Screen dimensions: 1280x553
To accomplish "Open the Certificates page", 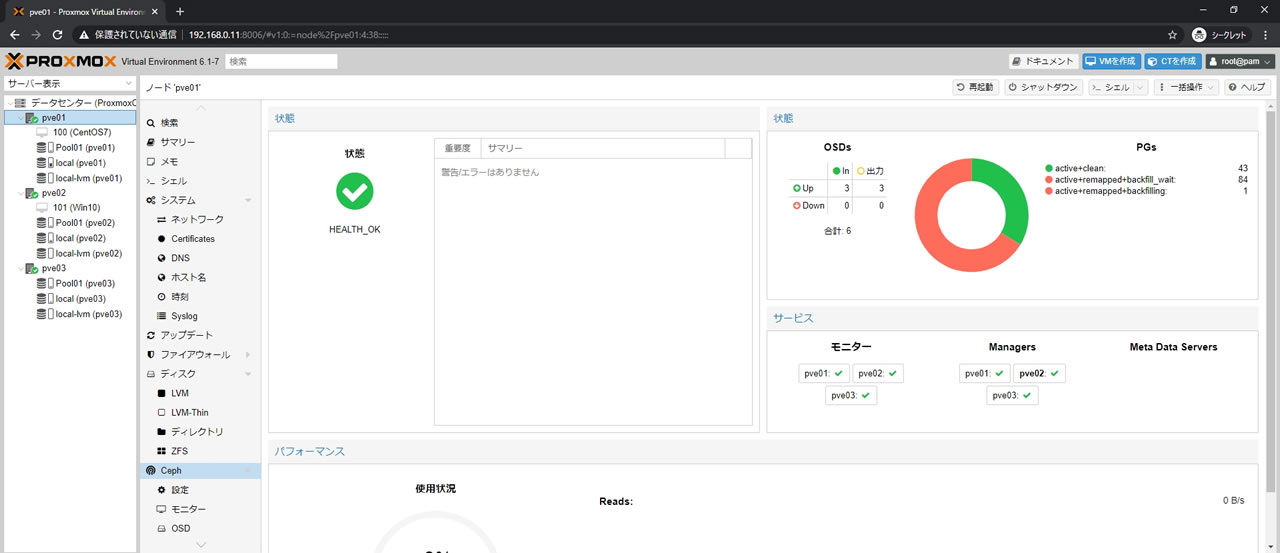I will pyautogui.click(x=192, y=239).
